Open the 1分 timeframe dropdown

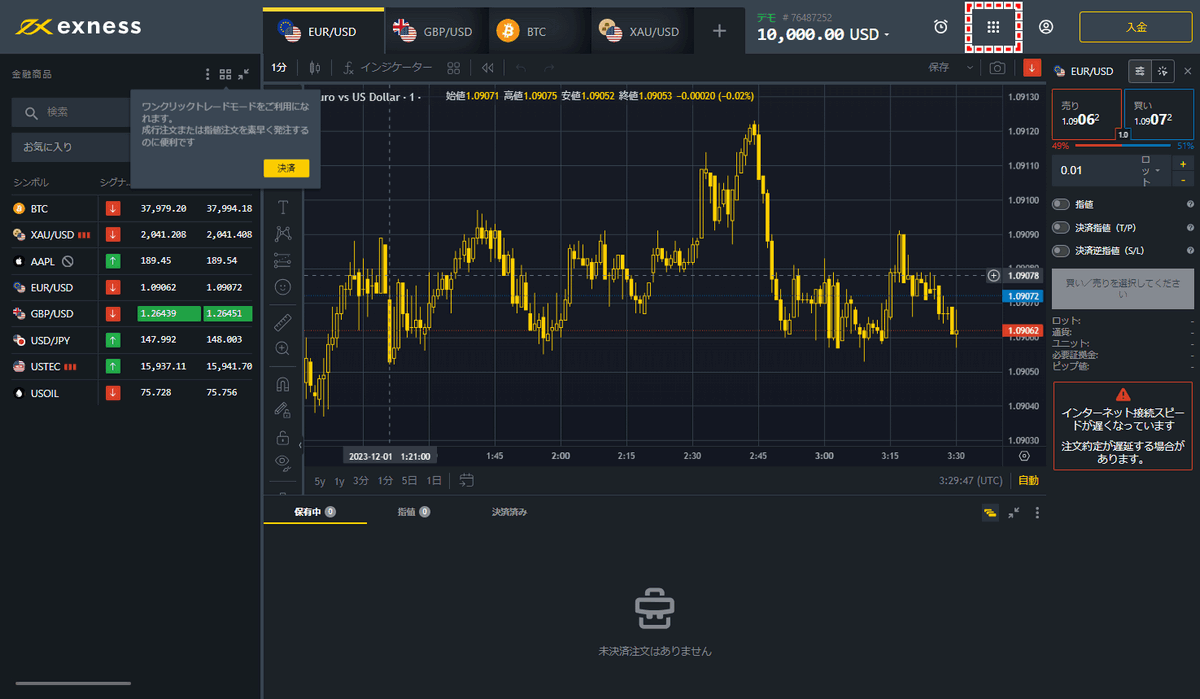coord(280,68)
